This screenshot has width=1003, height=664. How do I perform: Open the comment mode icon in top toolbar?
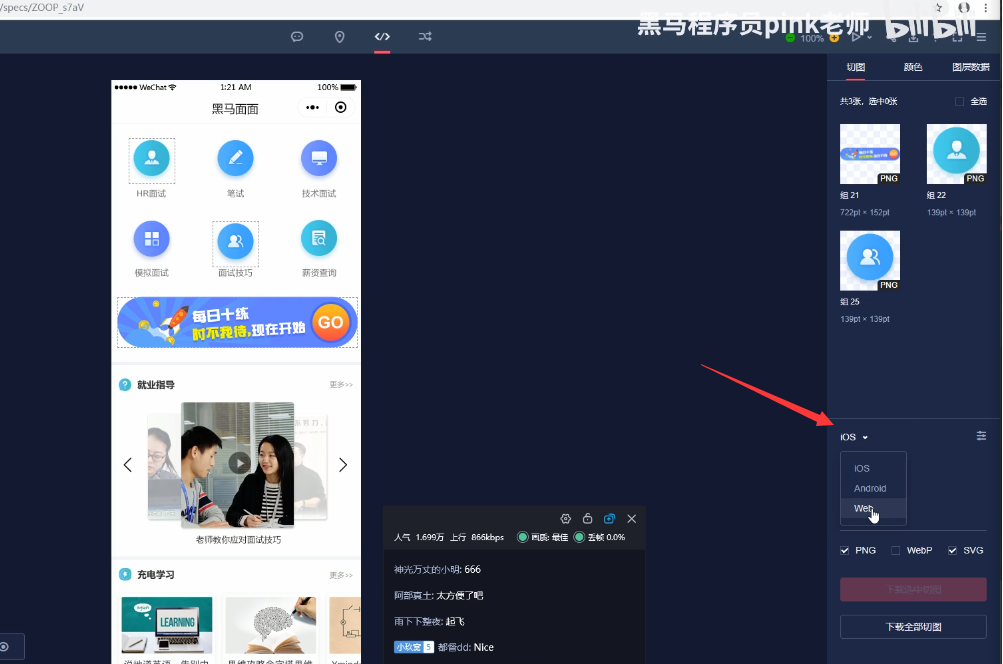point(297,36)
